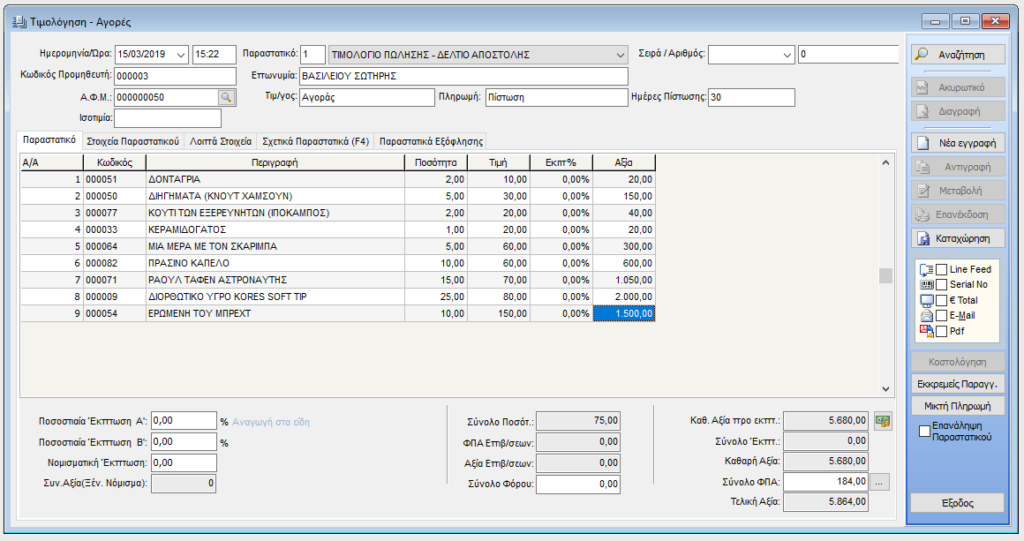This screenshot has width=1024, height=541.
Task: Click the Ημέρες Πίστωσης field
Action: point(752,97)
